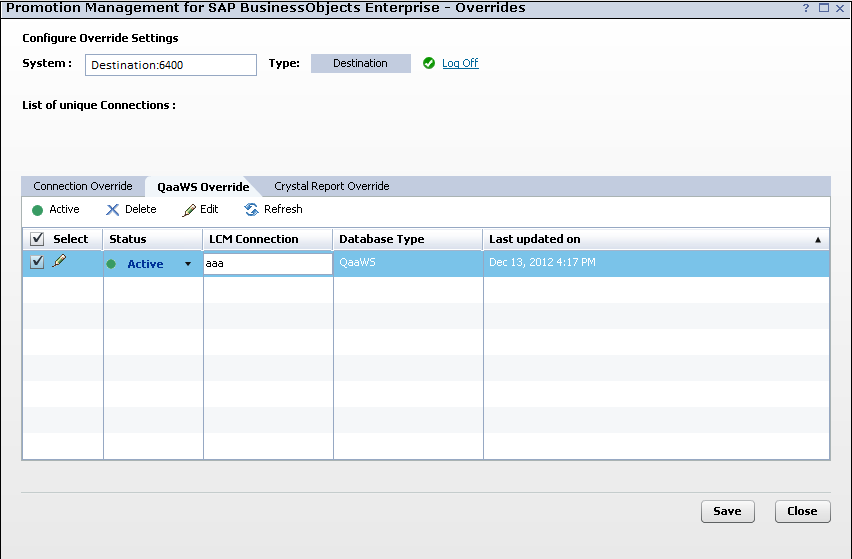Screen dimensions: 852x559
Task: Click the QaaWS database type cell
Action: click(408, 263)
